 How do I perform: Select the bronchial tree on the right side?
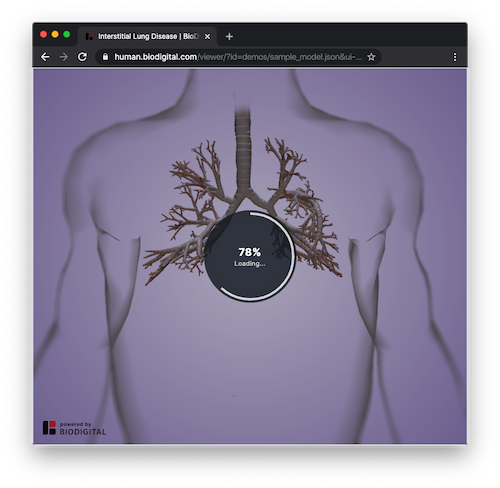300,207
